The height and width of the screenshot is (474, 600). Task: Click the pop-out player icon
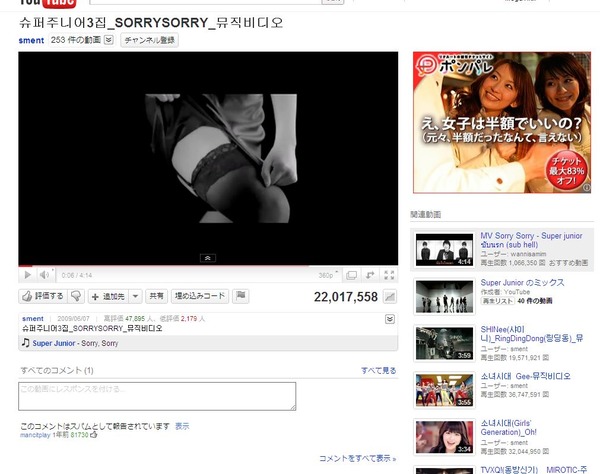click(x=370, y=275)
